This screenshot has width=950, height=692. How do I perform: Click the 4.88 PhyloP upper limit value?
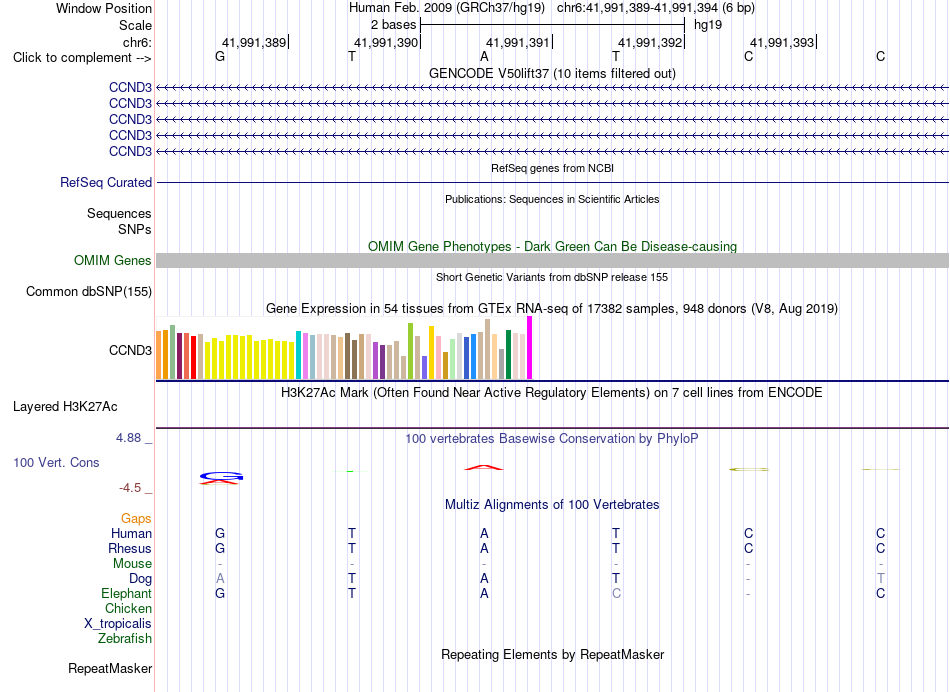tap(128, 437)
